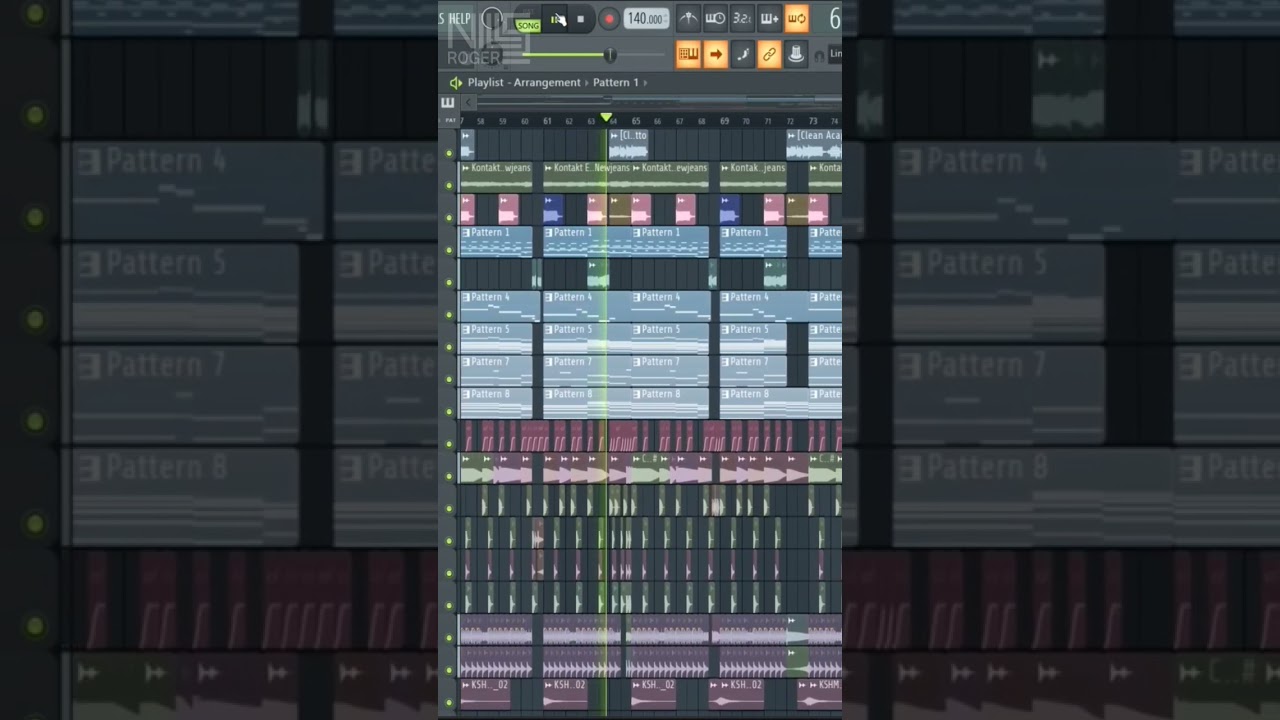Pause playback with the play/pause button

(556, 19)
